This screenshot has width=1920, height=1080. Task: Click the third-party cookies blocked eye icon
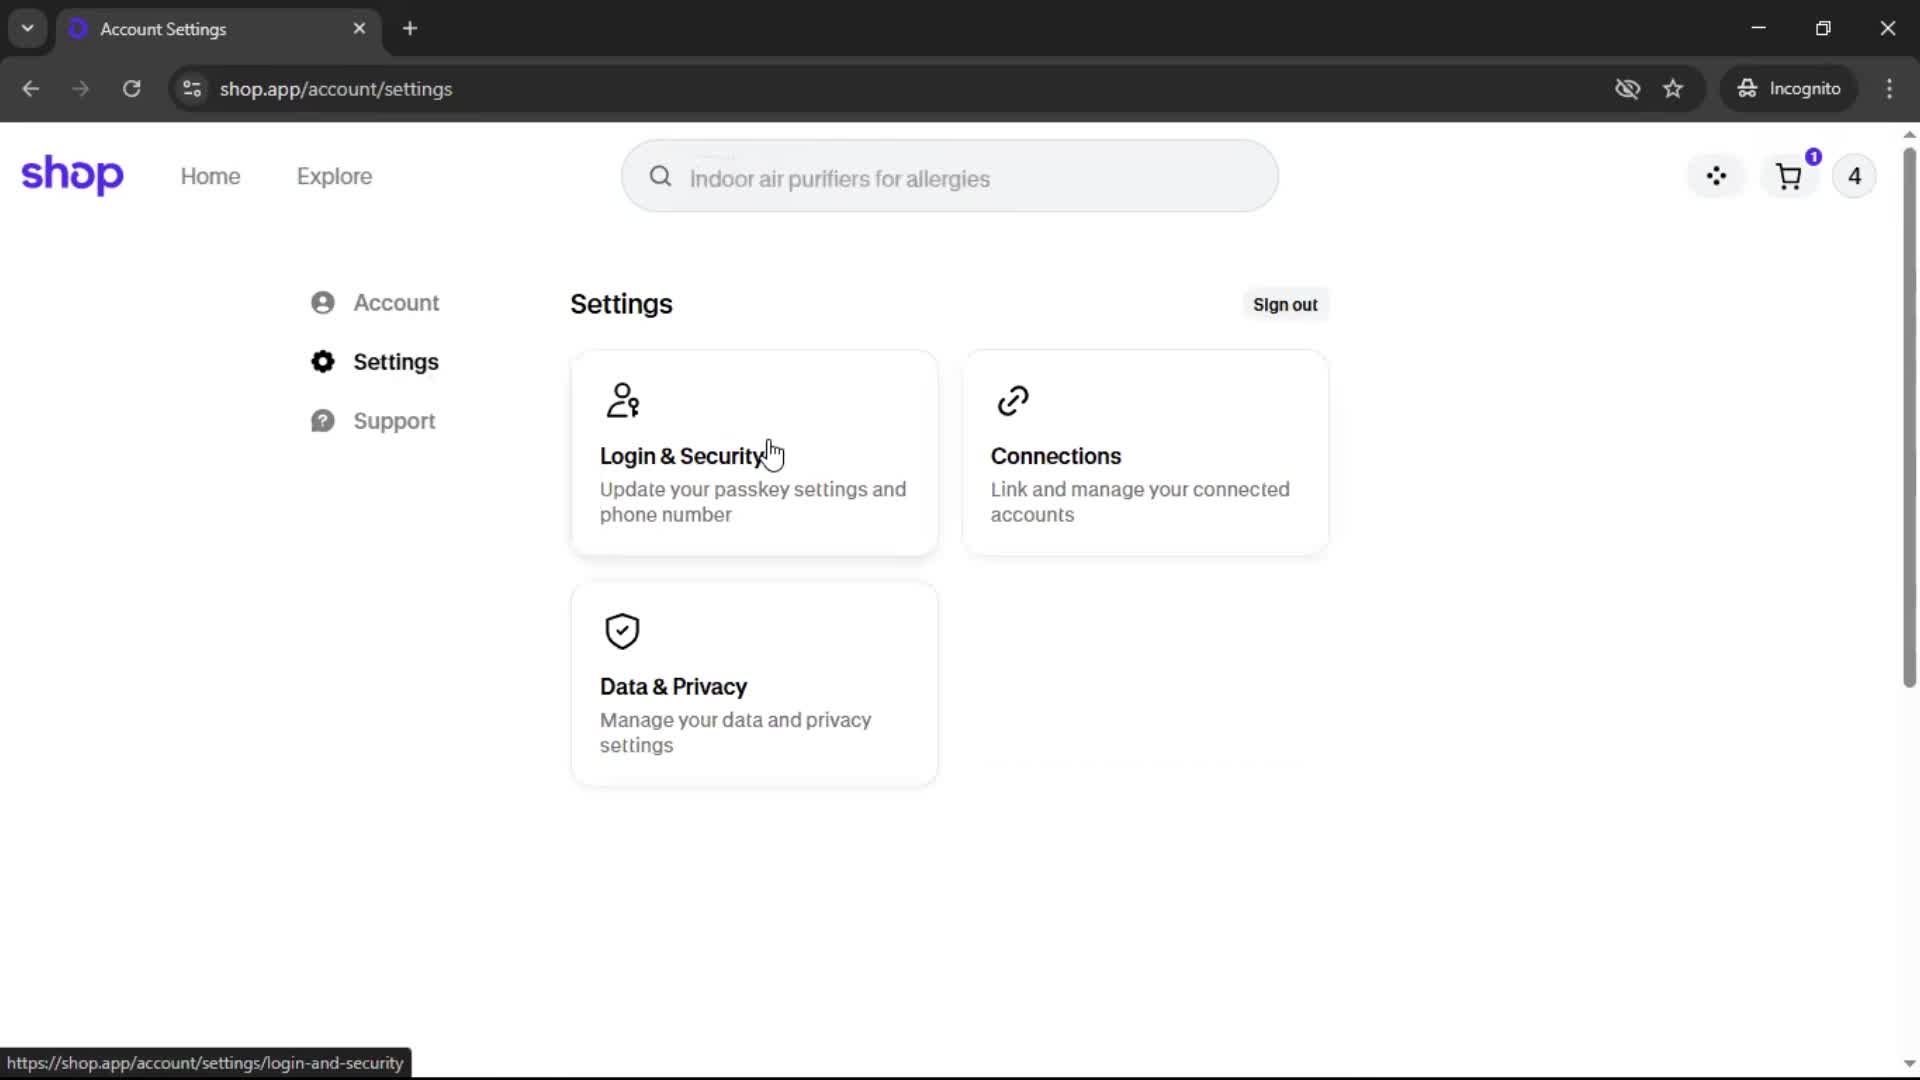point(1627,89)
